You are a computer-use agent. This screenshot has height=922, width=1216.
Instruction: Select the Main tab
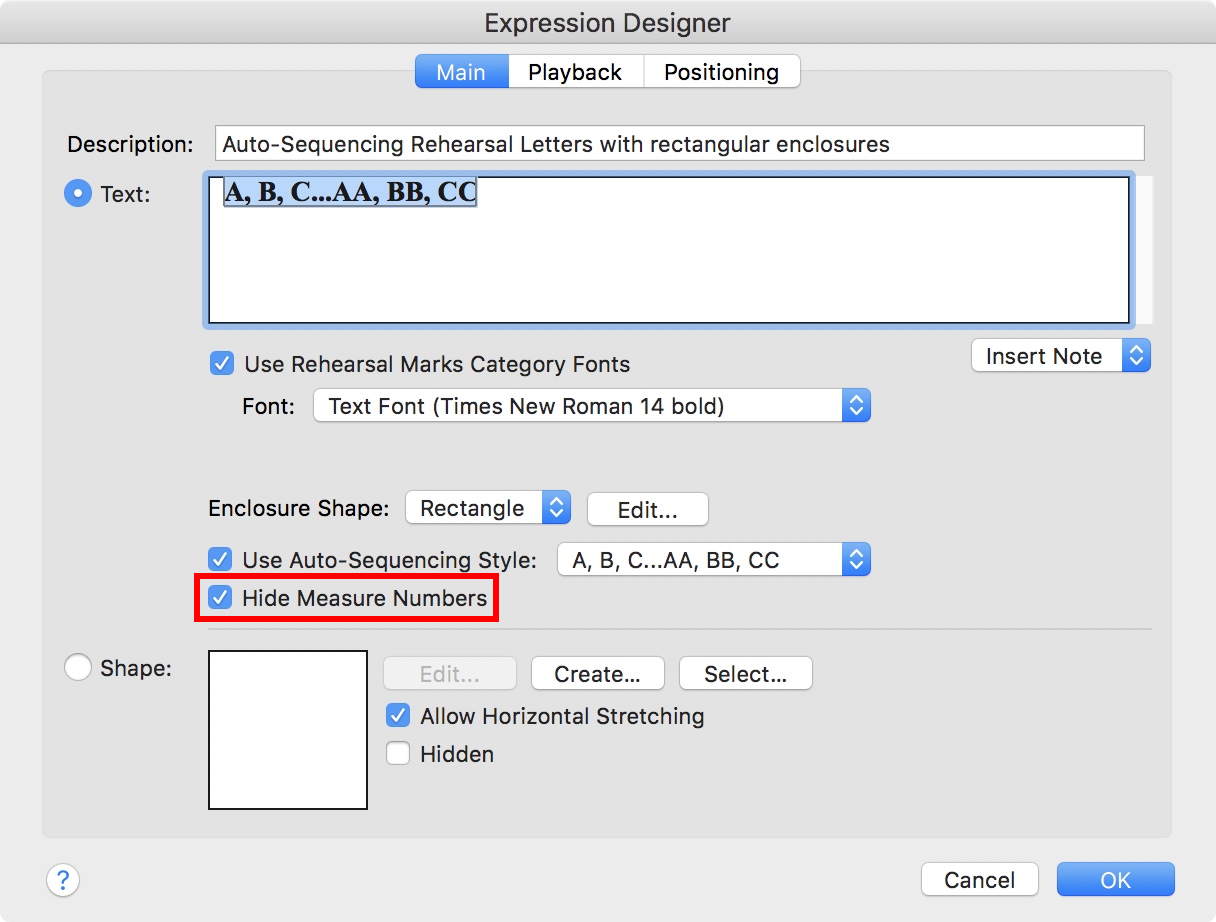[461, 72]
